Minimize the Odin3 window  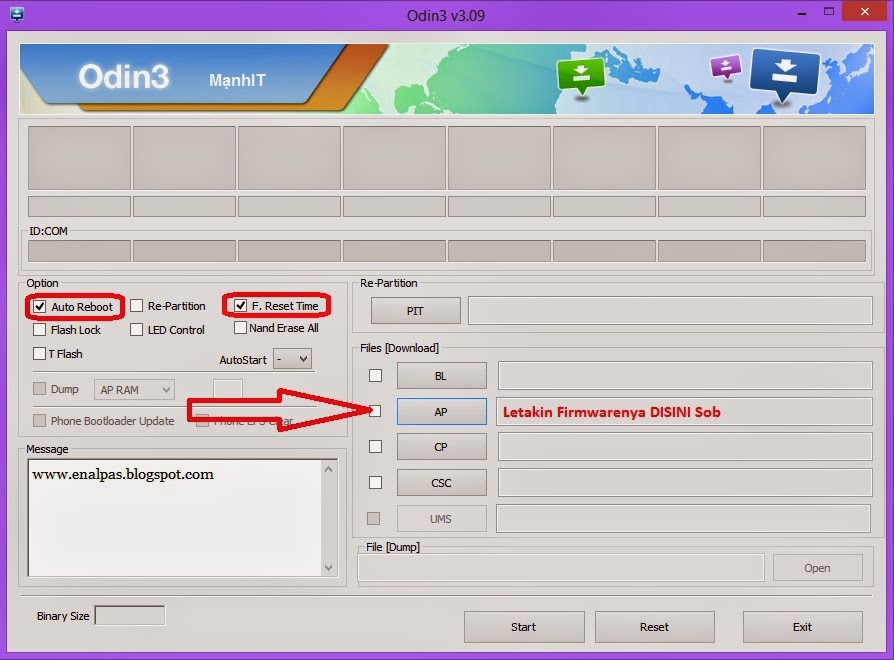[802, 13]
